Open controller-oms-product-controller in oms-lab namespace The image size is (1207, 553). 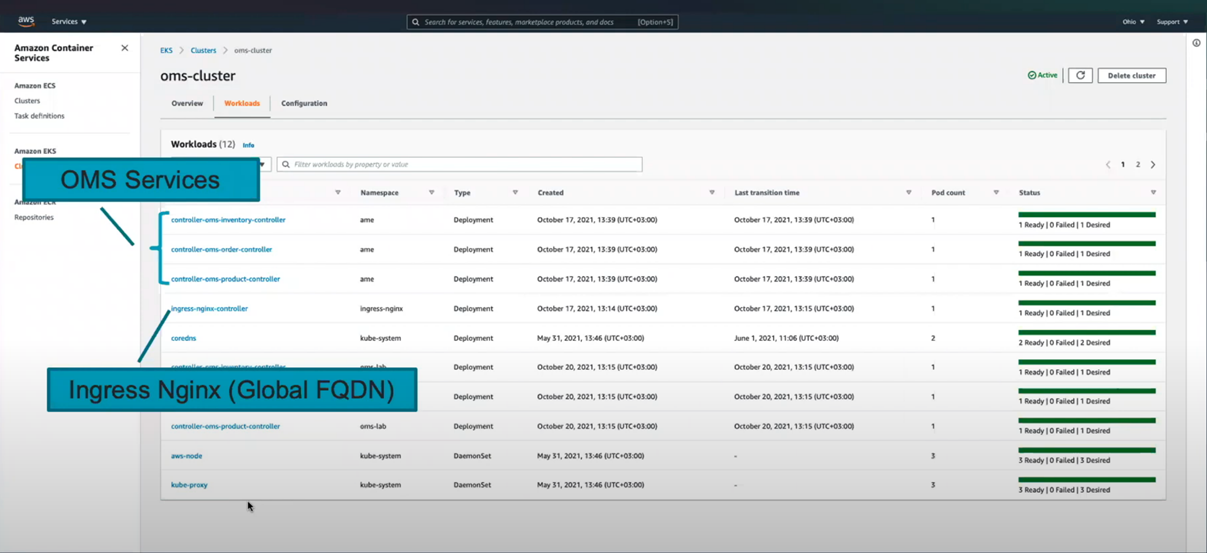(225, 426)
